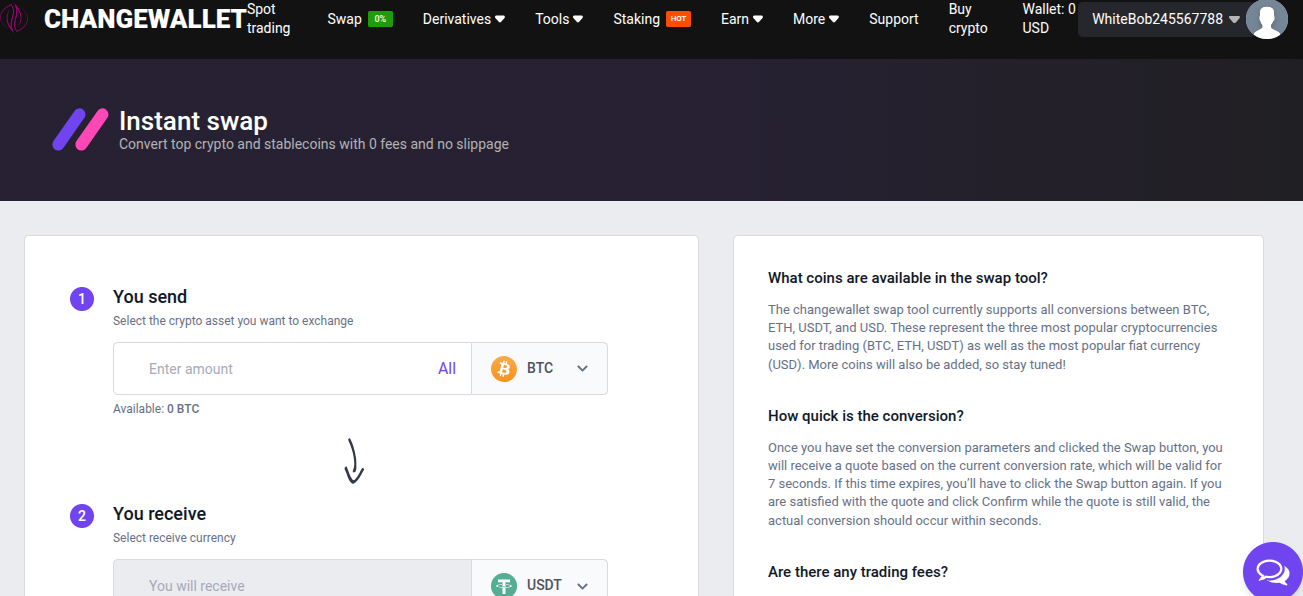This screenshot has width=1303, height=596.
Task: Click the You receive heading
Action: pos(159,514)
